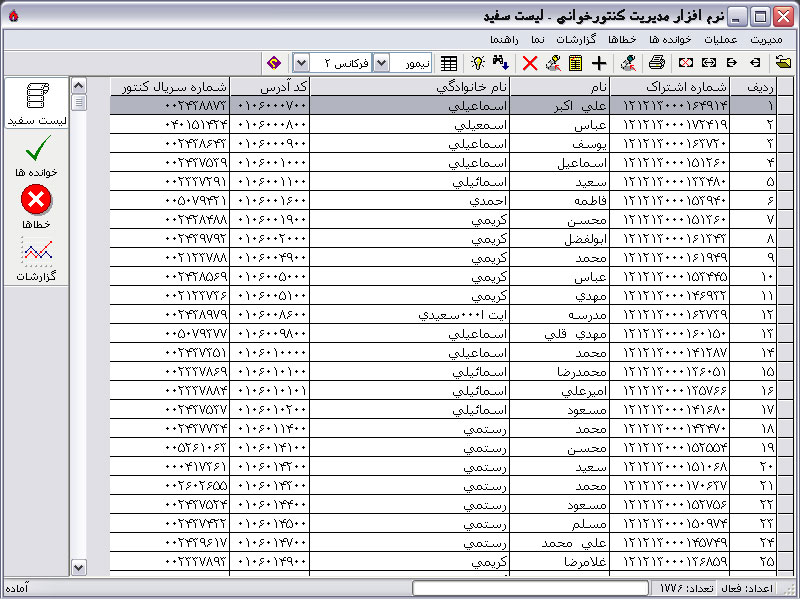The width and height of the screenshot is (800, 600).
Task: Expand the فرکانس ۲ dropdown list
Action: (x=302, y=63)
